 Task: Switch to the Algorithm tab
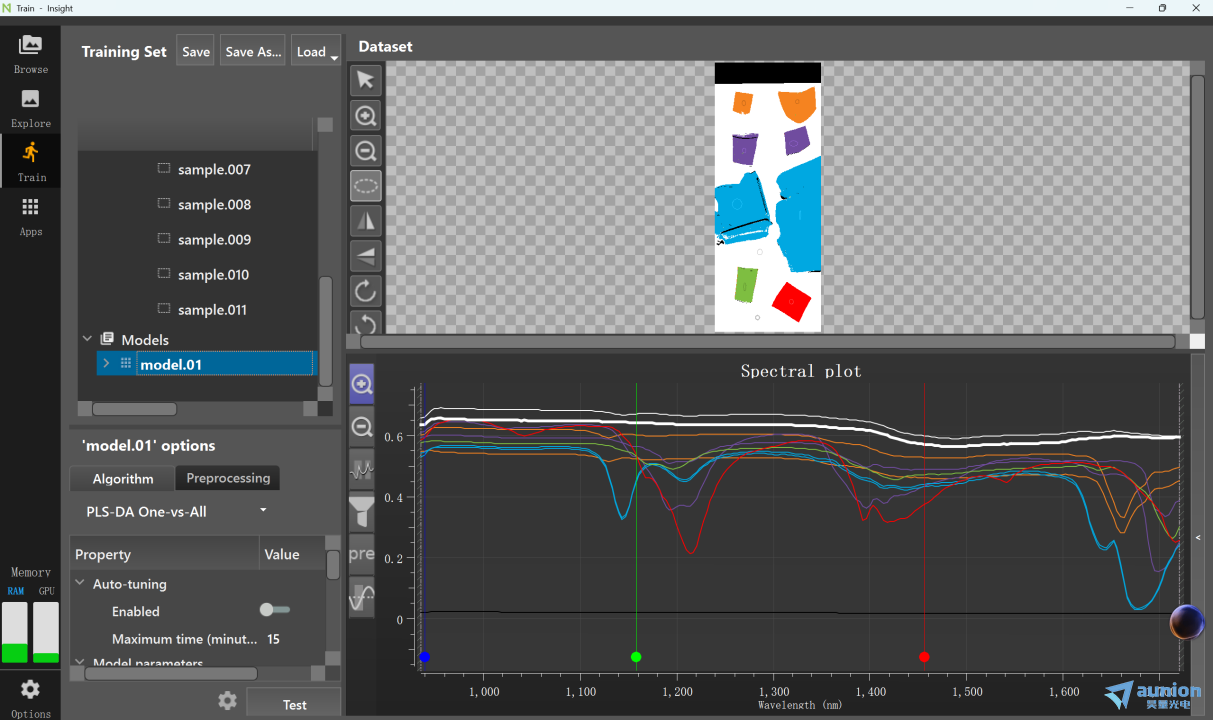point(123,479)
